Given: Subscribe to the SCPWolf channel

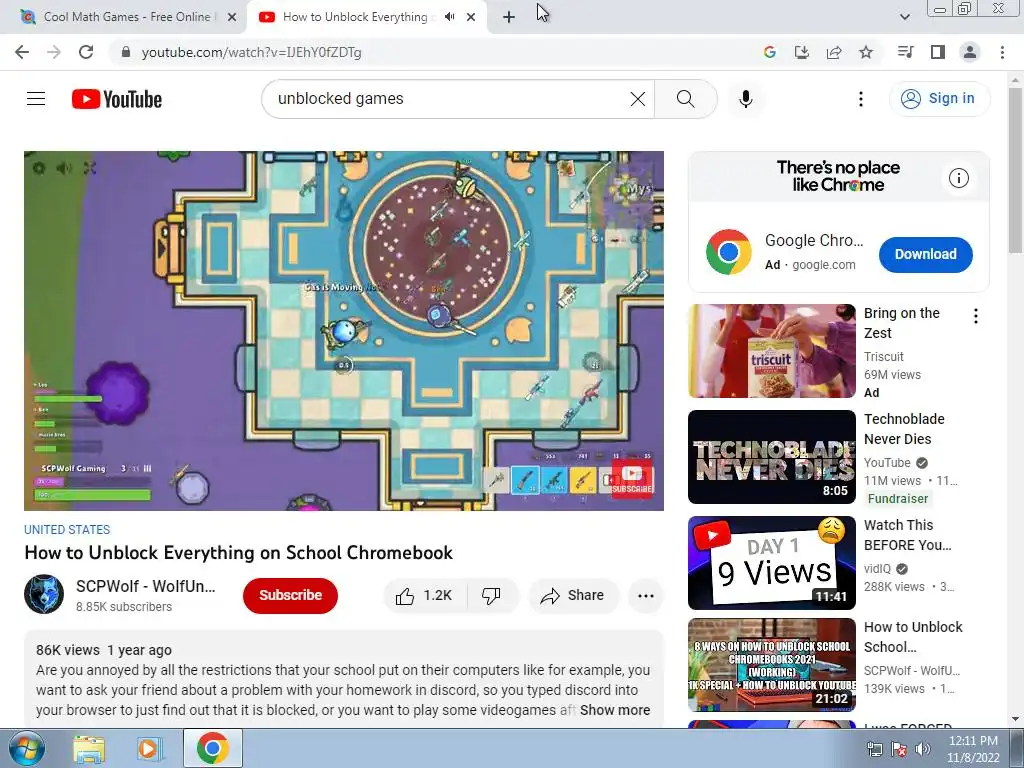Looking at the screenshot, I should click(x=291, y=595).
